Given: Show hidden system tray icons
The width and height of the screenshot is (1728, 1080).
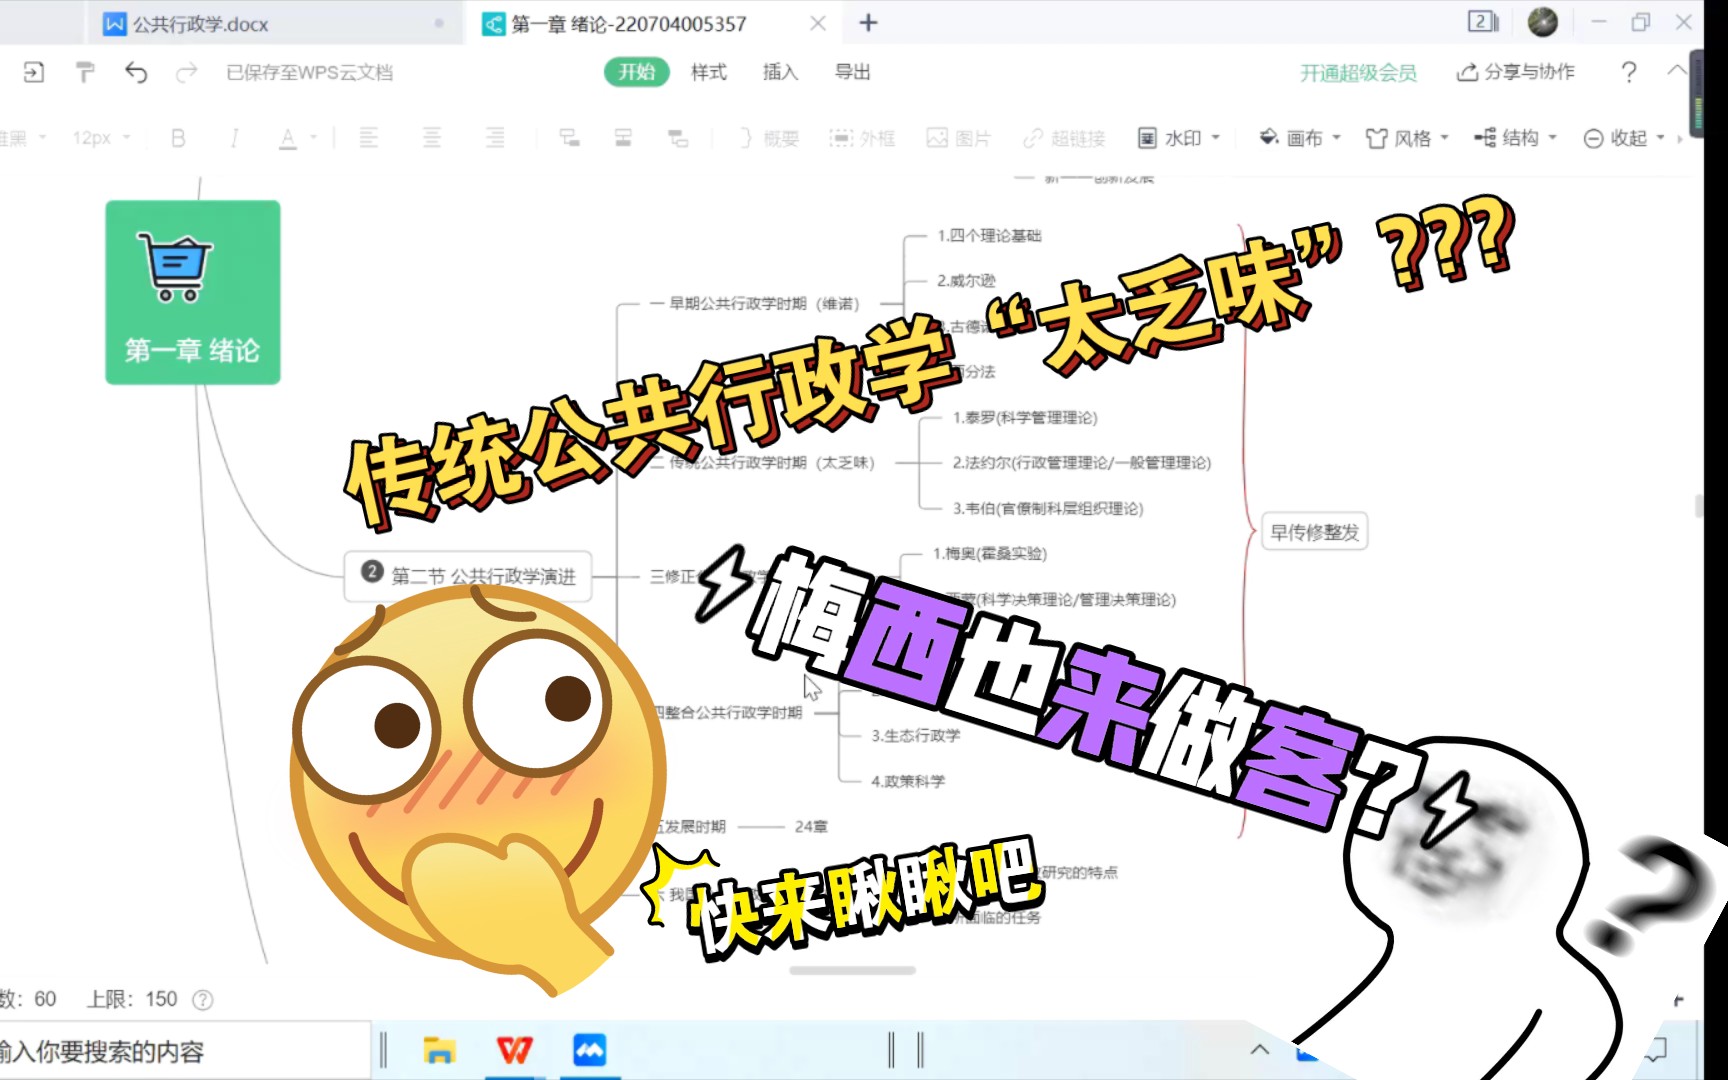Looking at the screenshot, I should tap(1260, 1049).
